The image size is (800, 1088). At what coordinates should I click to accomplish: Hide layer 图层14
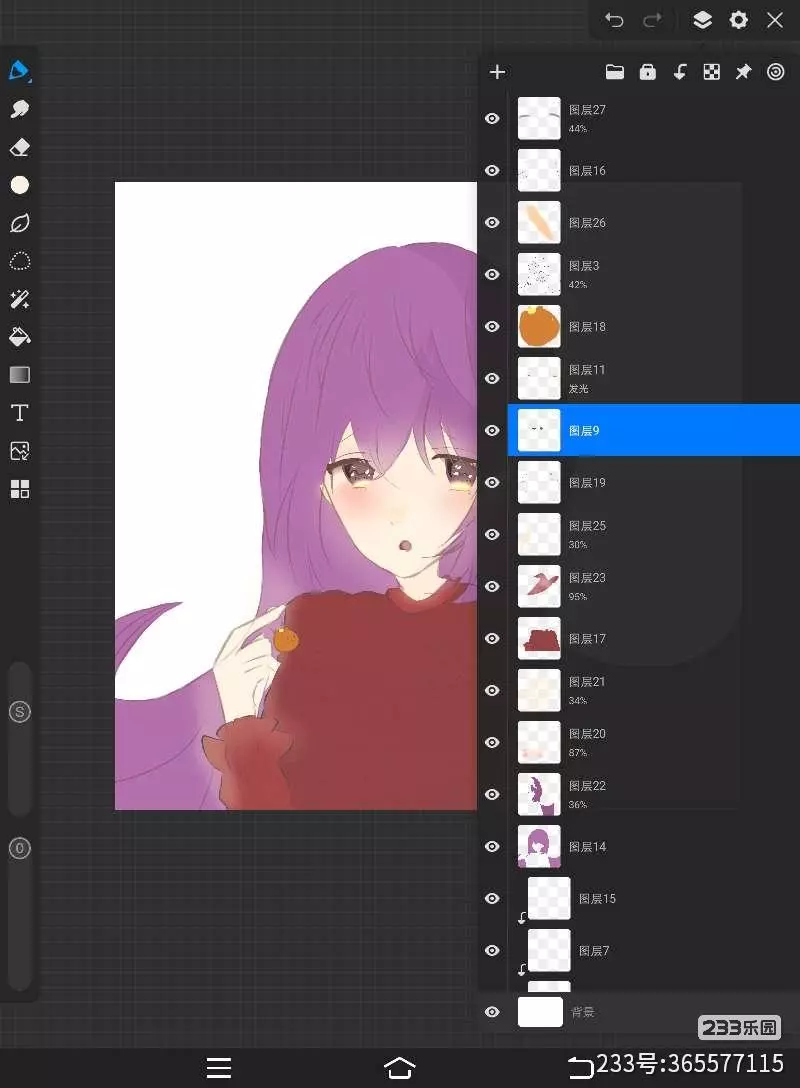tap(492, 847)
